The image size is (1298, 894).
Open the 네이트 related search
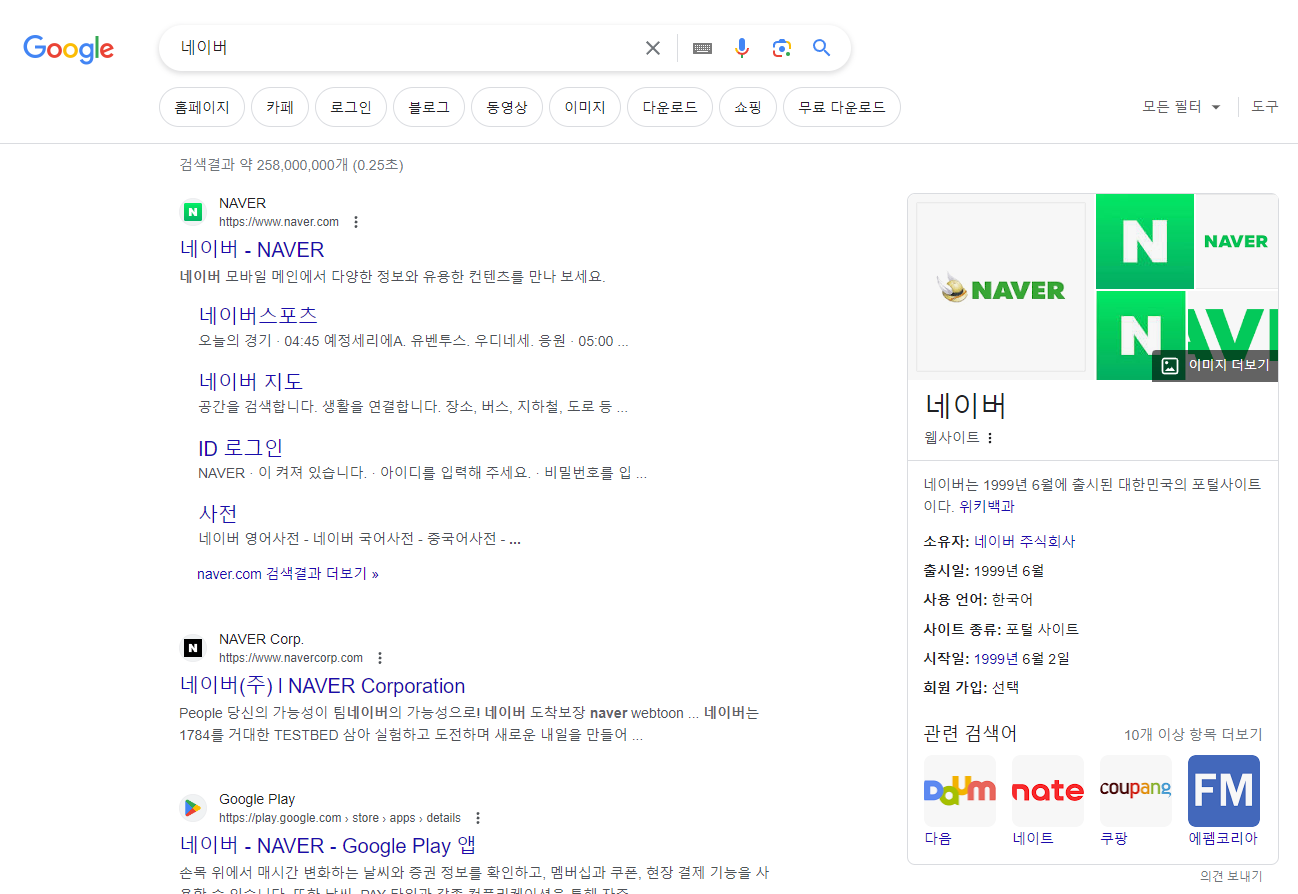[x=1048, y=801]
